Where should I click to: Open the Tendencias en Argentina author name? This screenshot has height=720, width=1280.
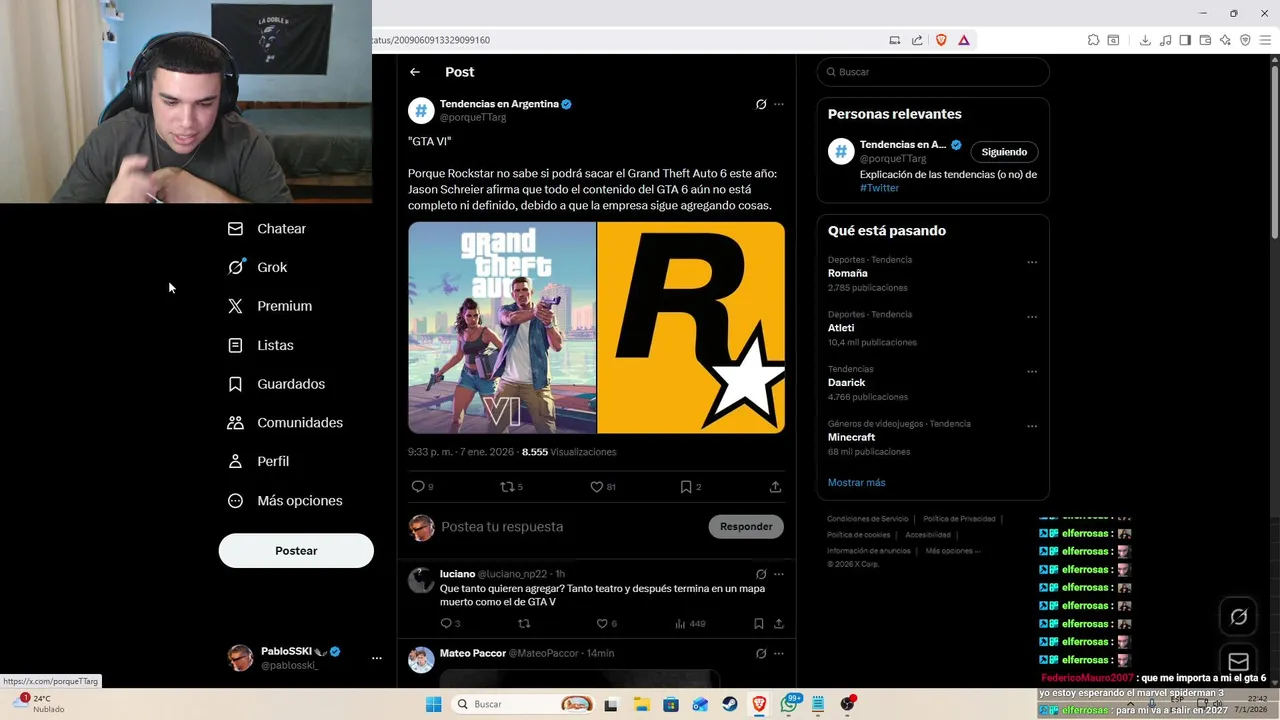[499, 104]
